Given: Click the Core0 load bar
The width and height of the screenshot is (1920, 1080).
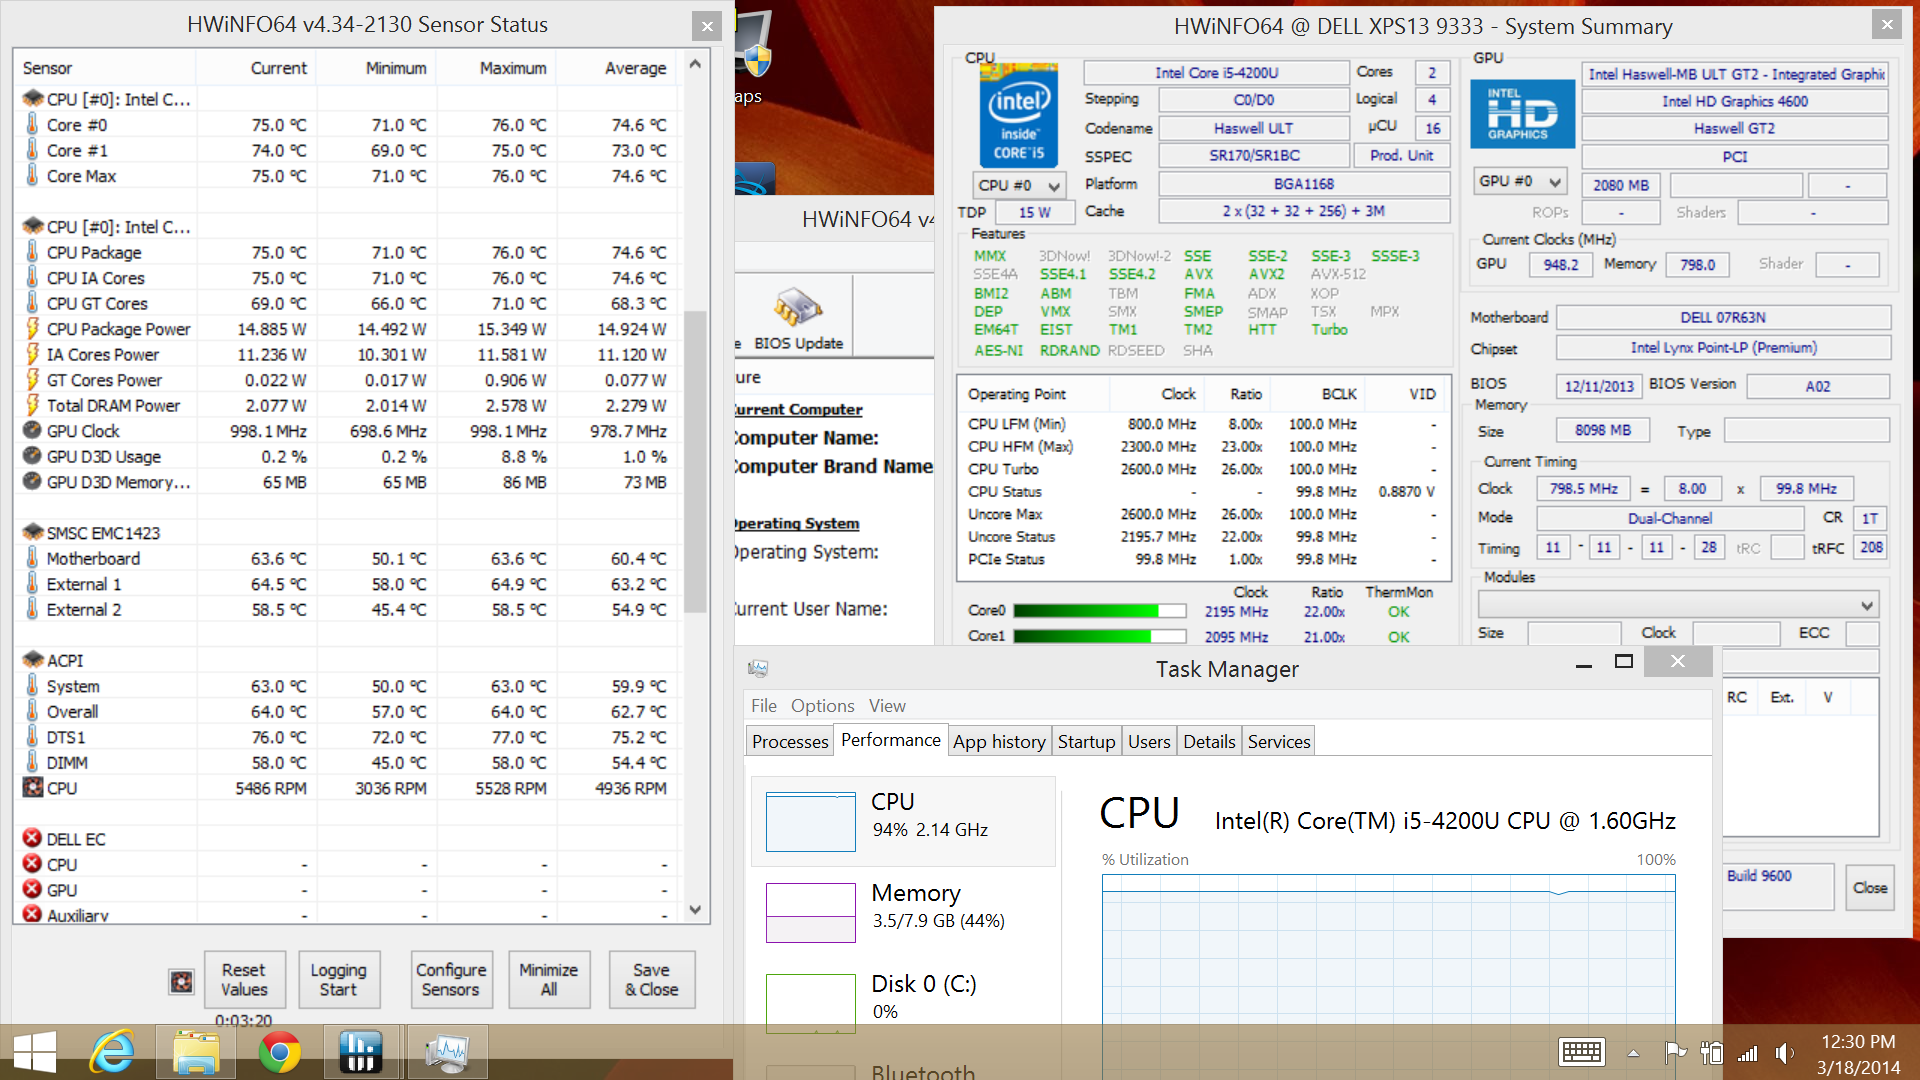Looking at the screenshot, I should tap(1099, 611).
